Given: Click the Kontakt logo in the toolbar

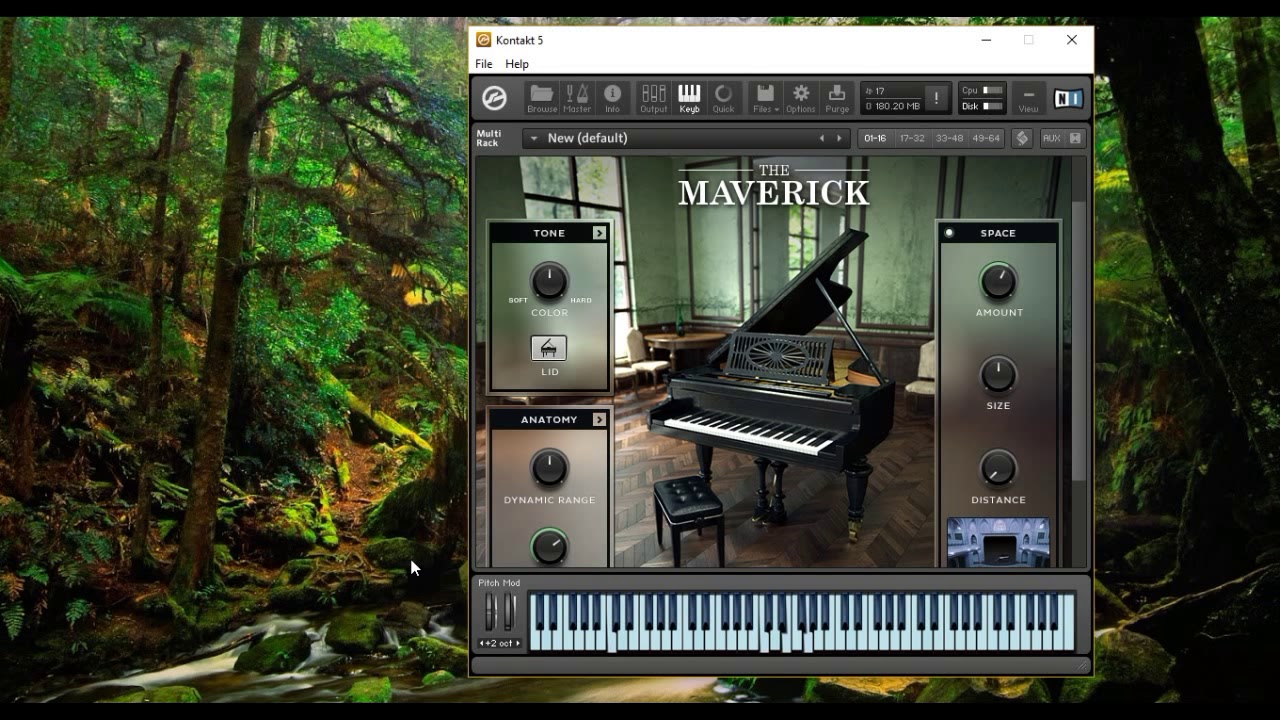Looking at the screenshot, I should point(494,98).
